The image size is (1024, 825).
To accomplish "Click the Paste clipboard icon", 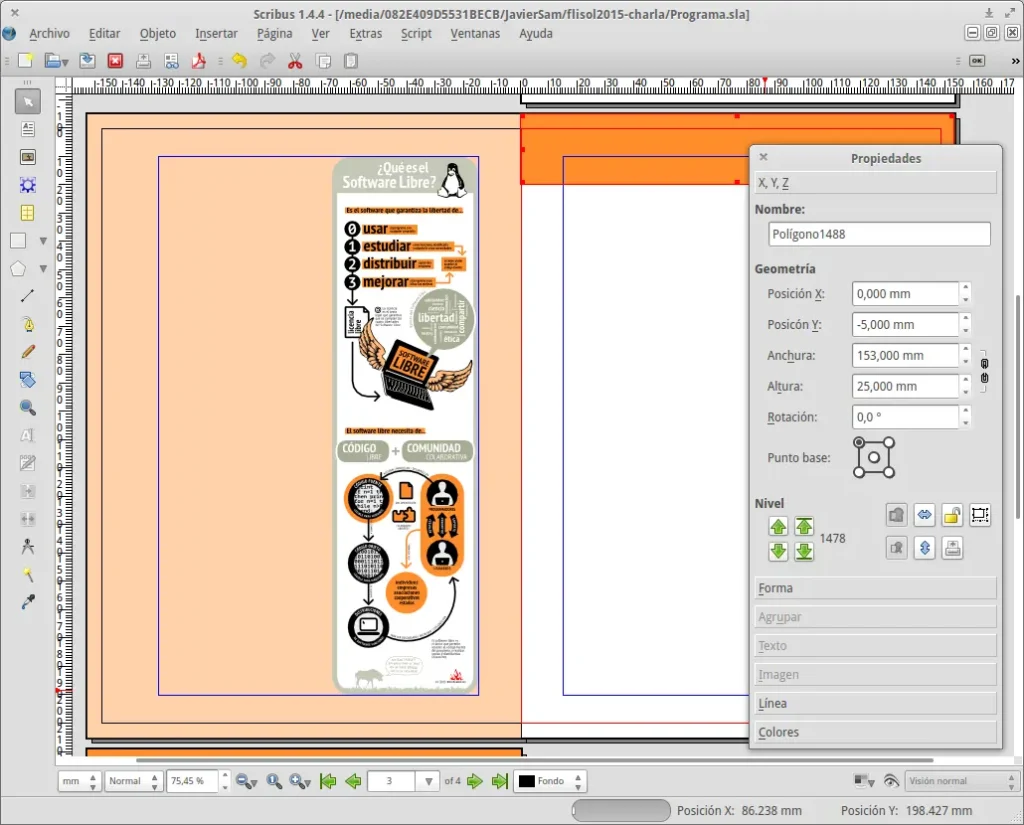I will [x=351, y=61].
